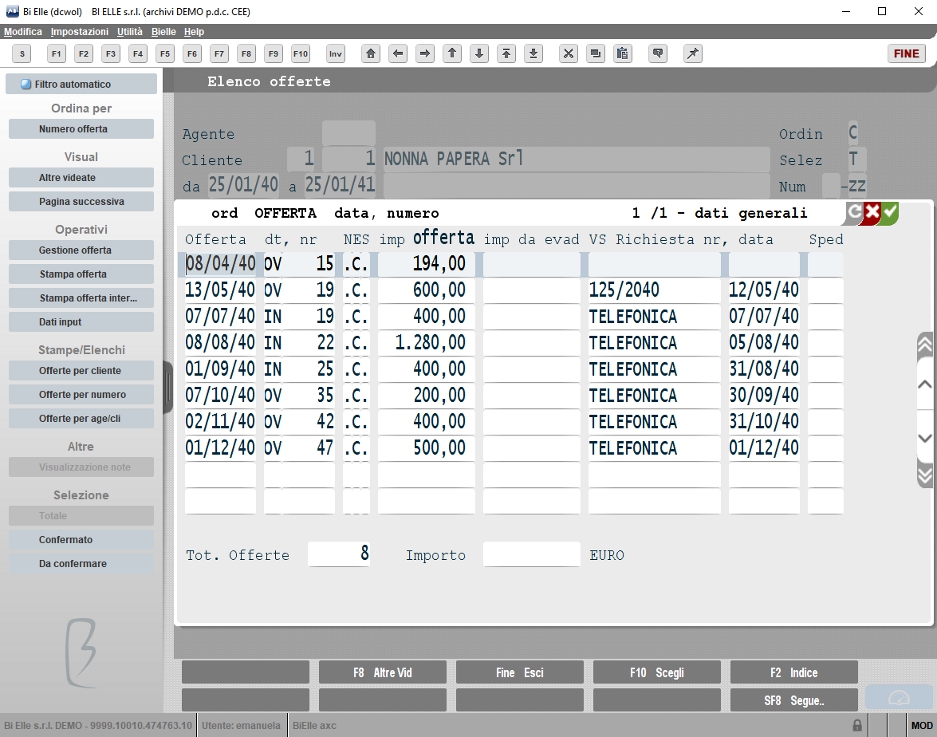Click the gray refresh icon on the list panel

click(x=854, y=212)
